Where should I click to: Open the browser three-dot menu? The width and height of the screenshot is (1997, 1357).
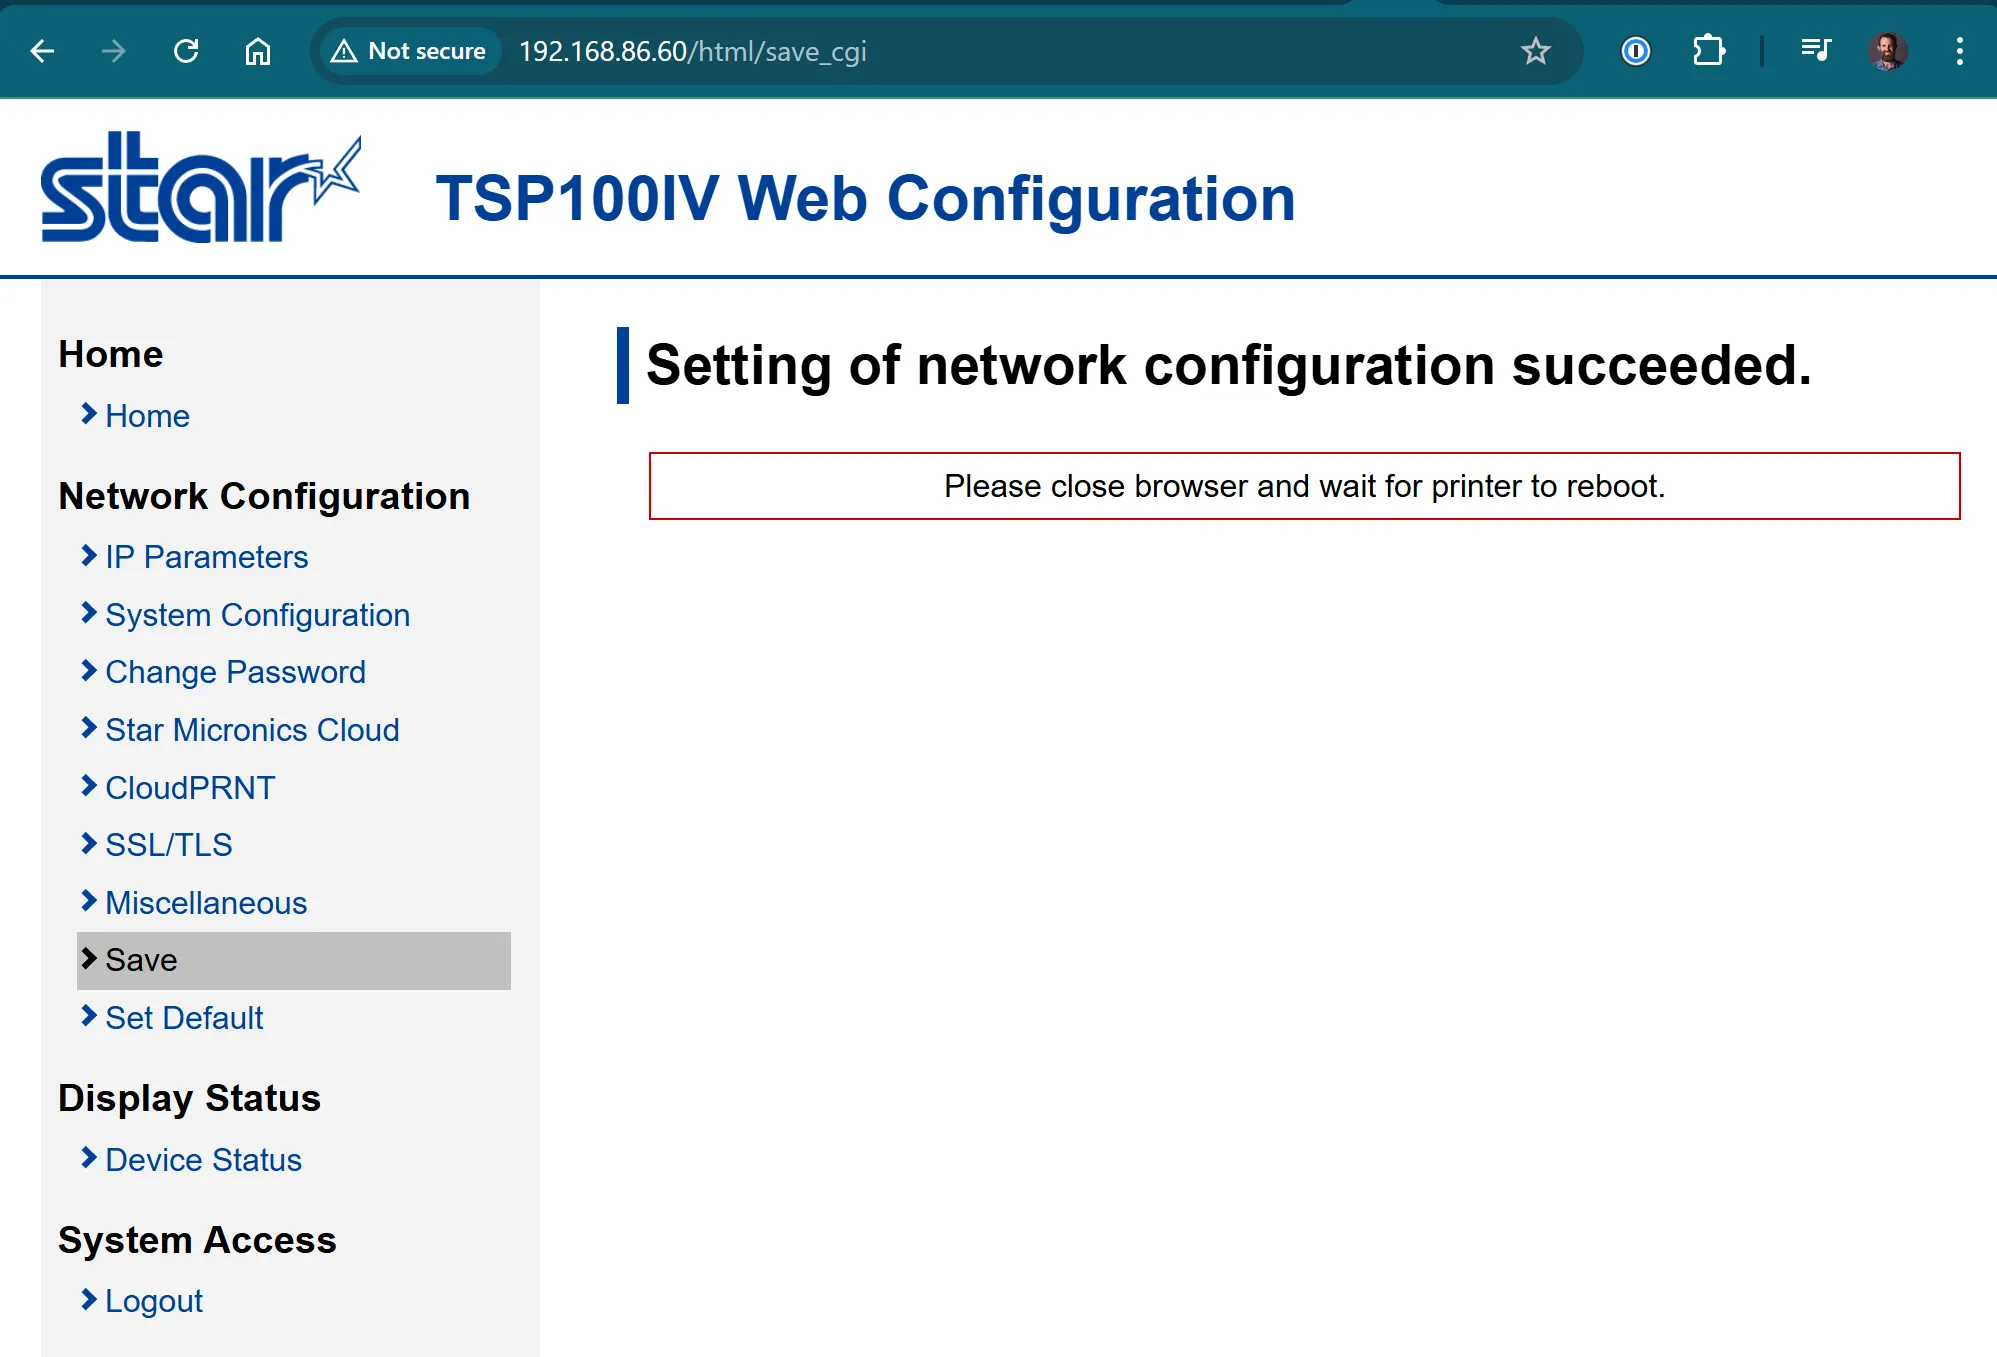click(1960, 51)
